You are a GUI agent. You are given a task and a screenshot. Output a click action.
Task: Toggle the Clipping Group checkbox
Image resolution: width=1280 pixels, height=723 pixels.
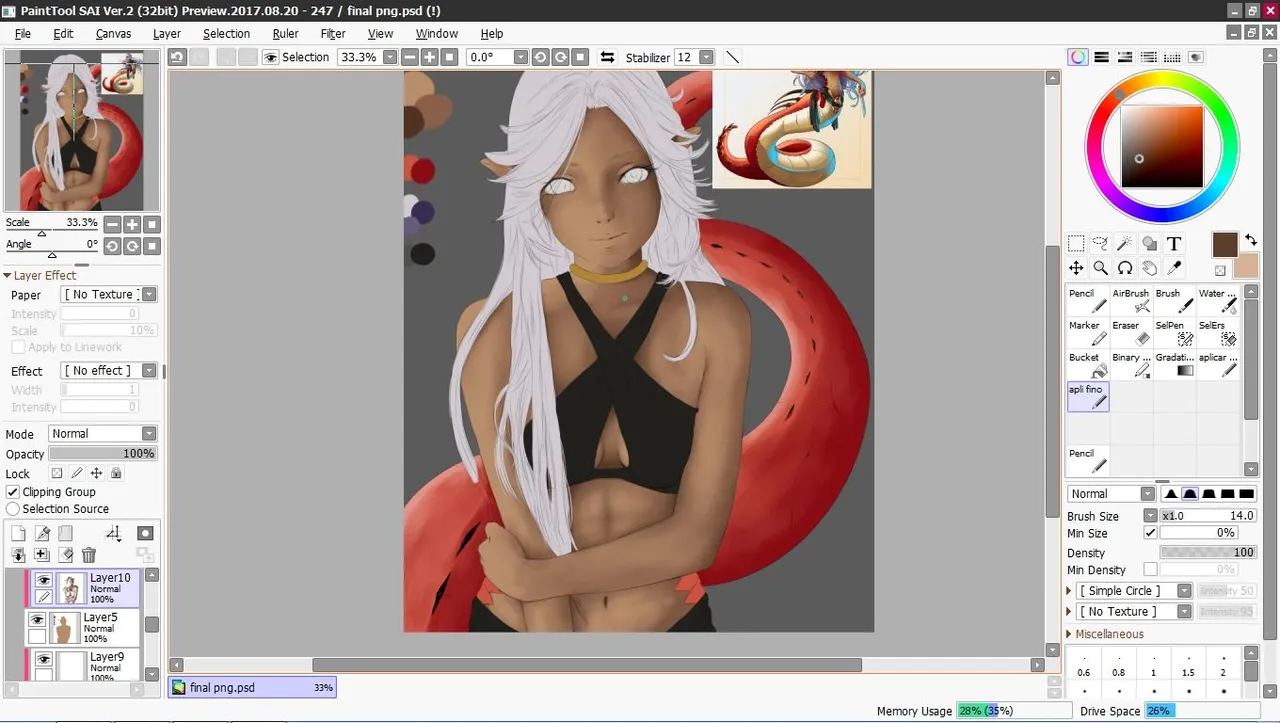[13, 492]
